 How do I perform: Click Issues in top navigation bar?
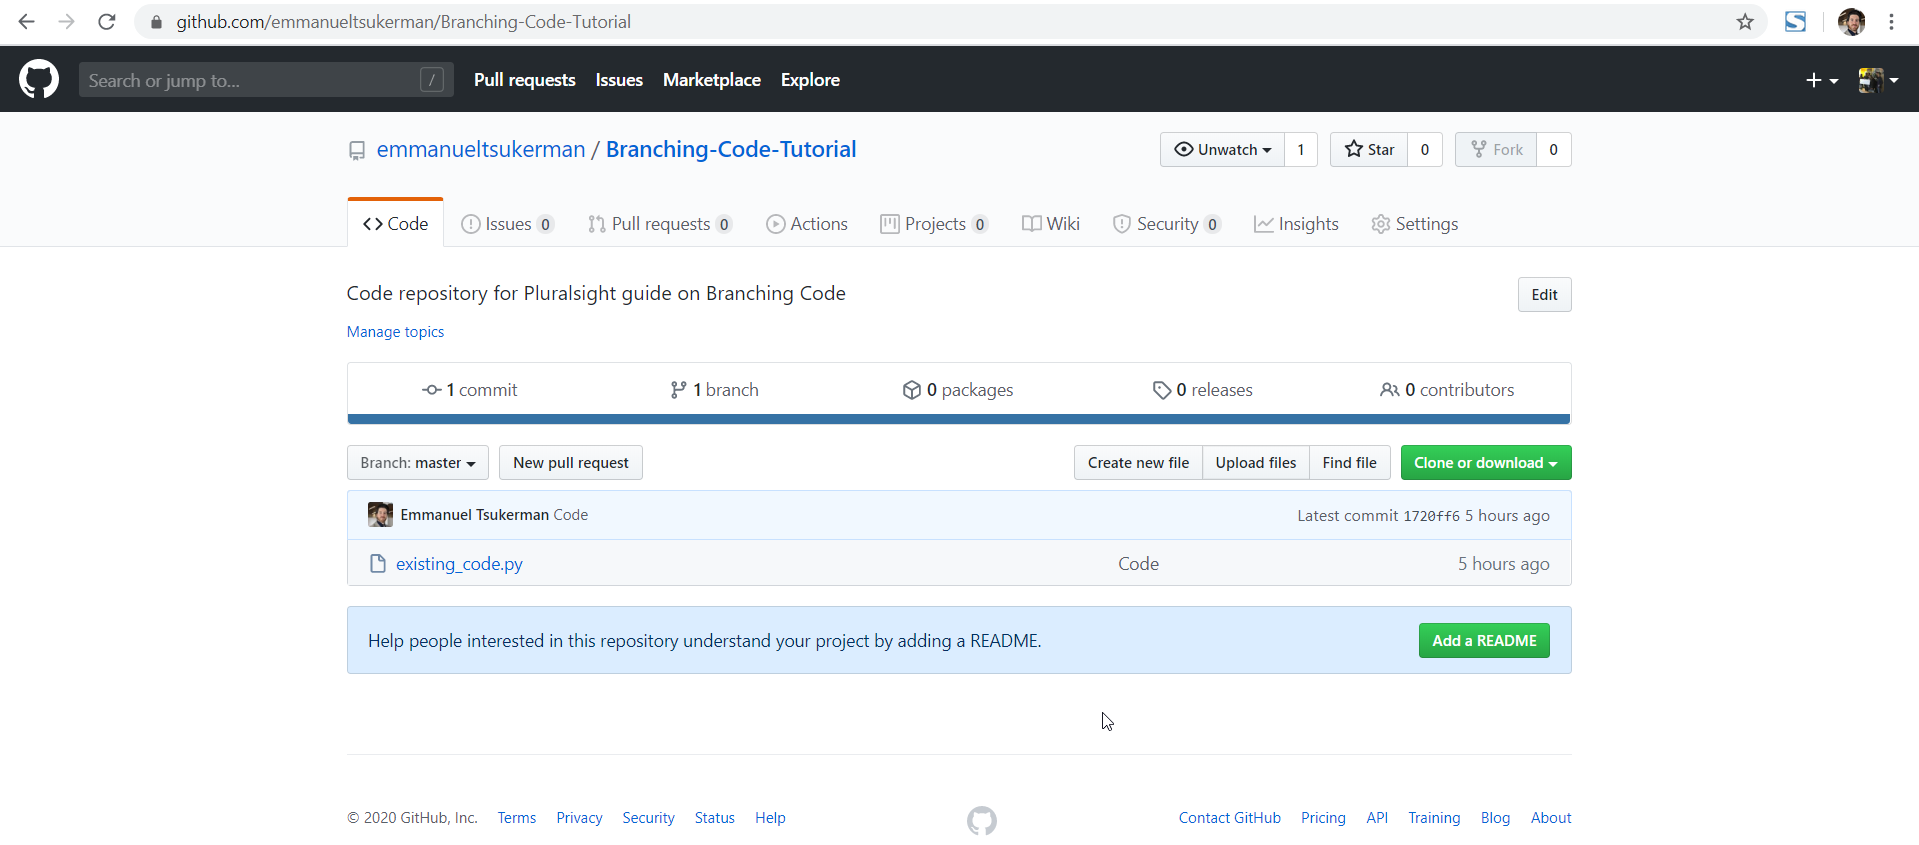[619, 80]
